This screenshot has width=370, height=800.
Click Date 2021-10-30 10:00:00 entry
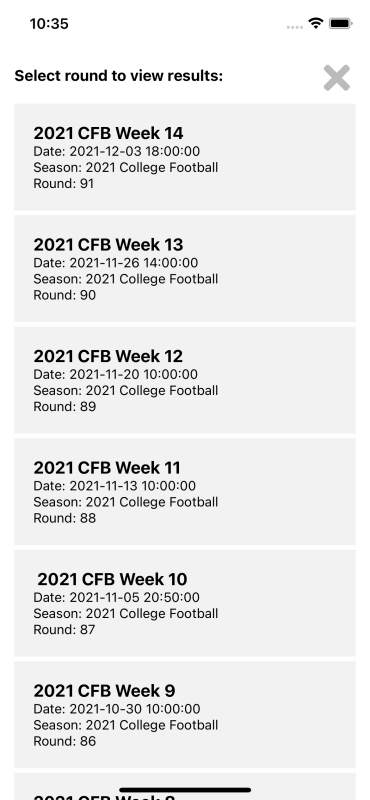(117, 709)
